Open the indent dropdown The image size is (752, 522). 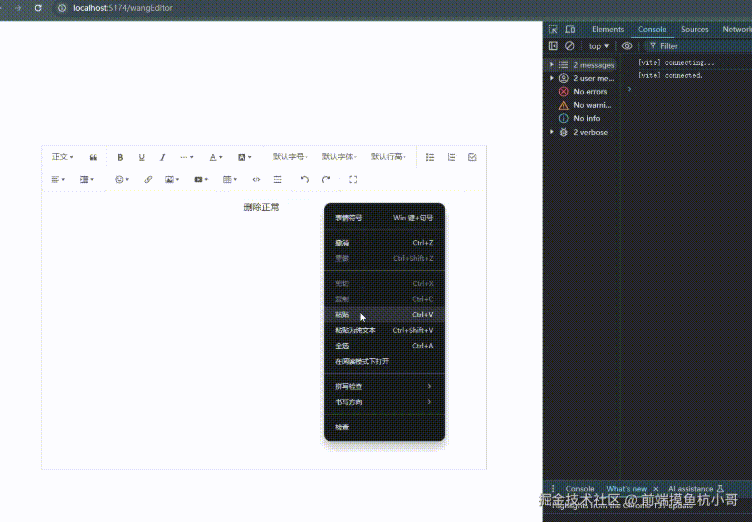[x=86, y=179]
